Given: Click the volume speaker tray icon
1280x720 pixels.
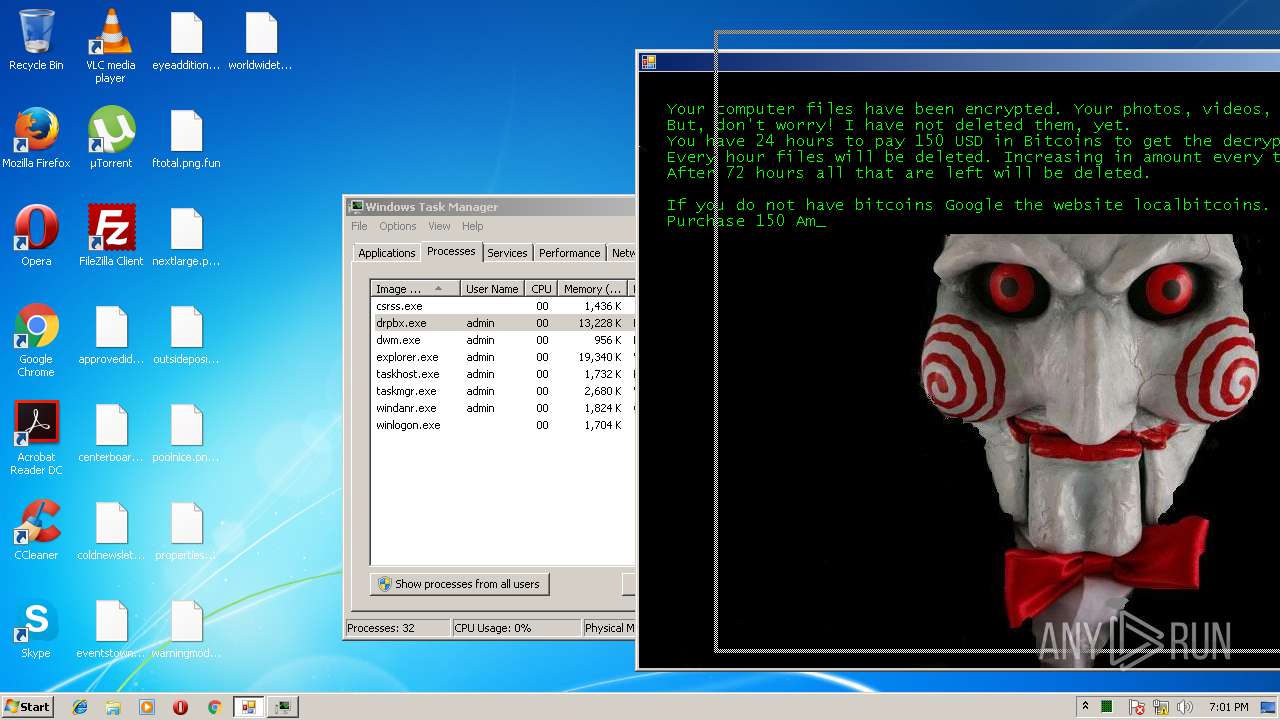Looking at the screenshot, I should (x=1185, y=707).
